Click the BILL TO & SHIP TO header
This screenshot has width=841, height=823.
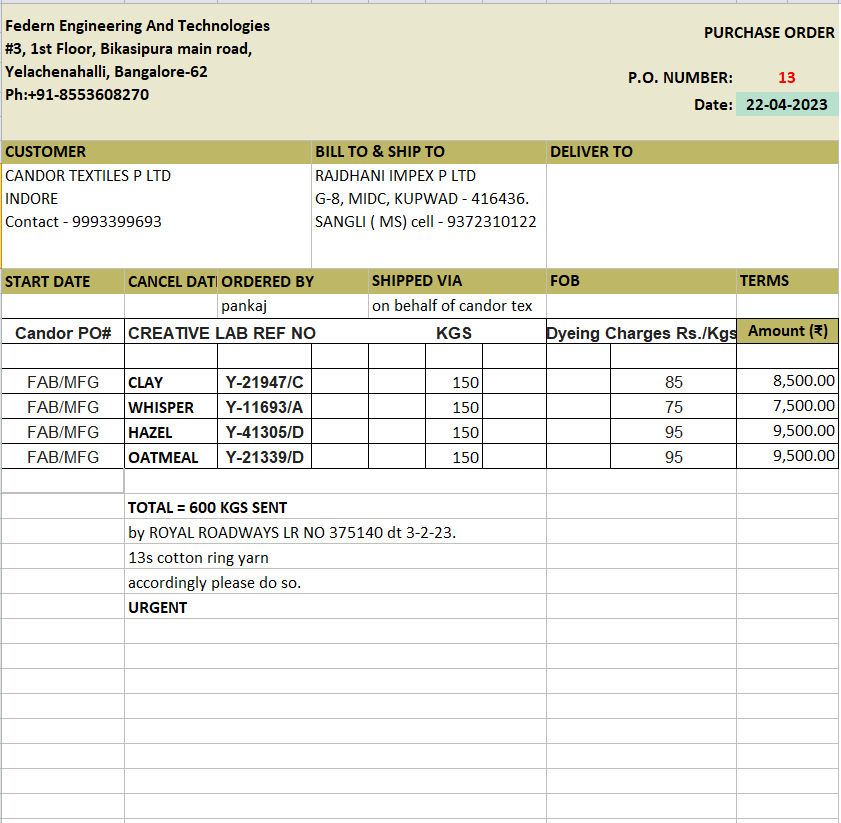(429, 152)
